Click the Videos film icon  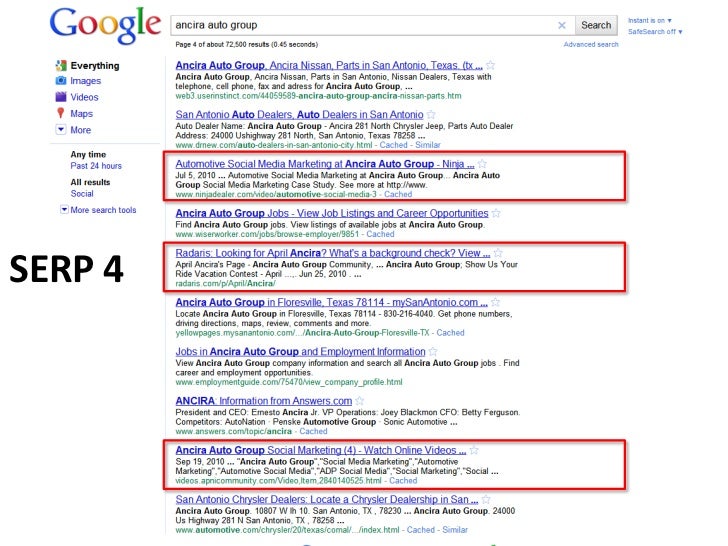[x=61, y=97]
